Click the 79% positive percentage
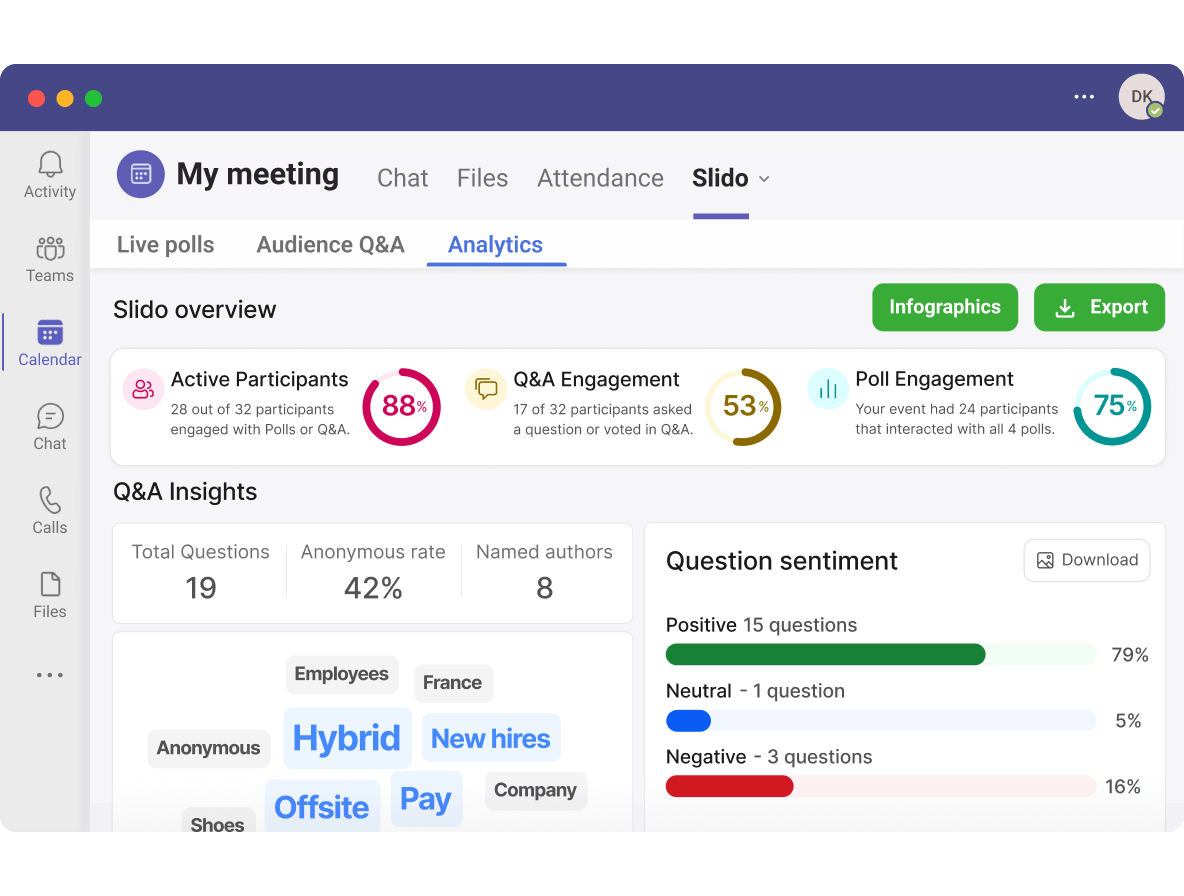Screen dimensions: 1184x896 pos(1130,655)
